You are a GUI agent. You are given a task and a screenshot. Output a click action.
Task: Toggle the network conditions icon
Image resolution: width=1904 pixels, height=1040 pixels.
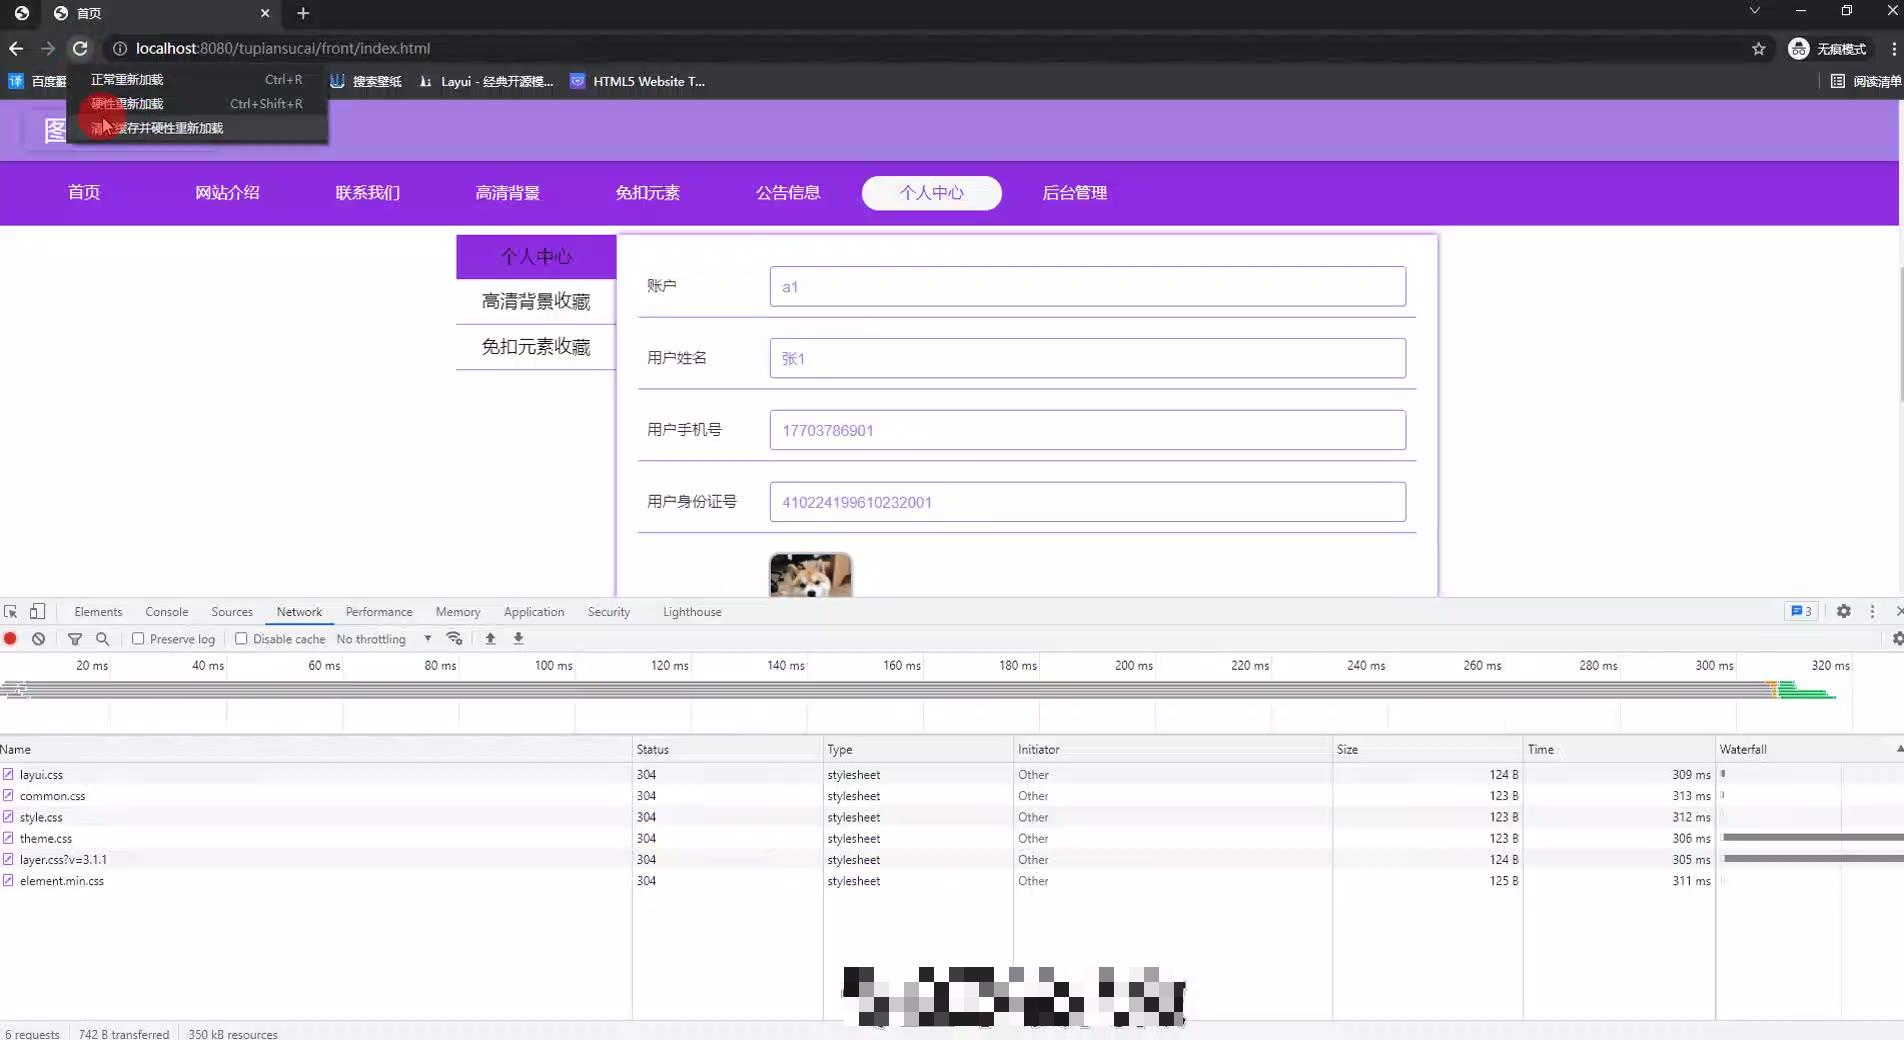[454, 639]
